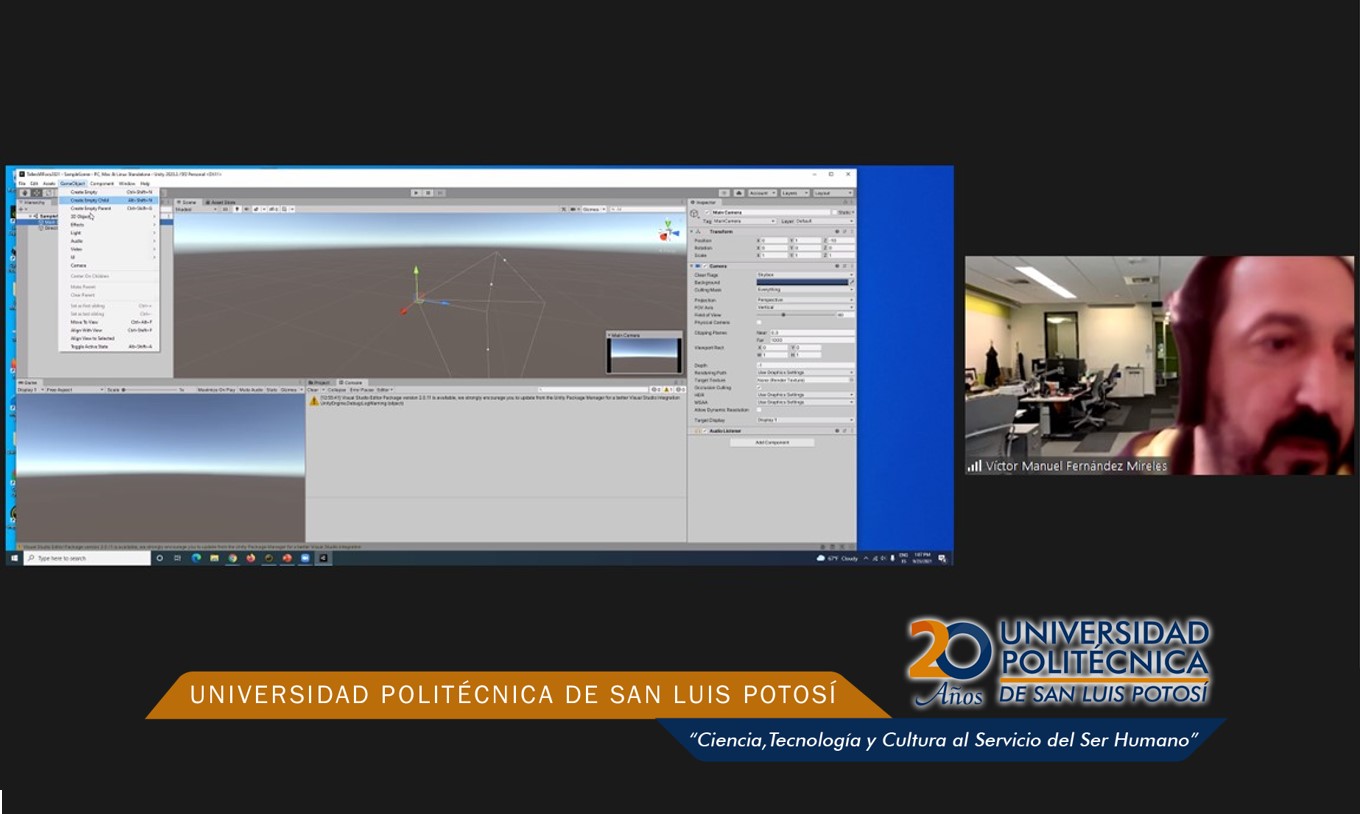Open the cloud services icon in toolbar
The height and width of the screenshot is (814, 1360).
738,192
